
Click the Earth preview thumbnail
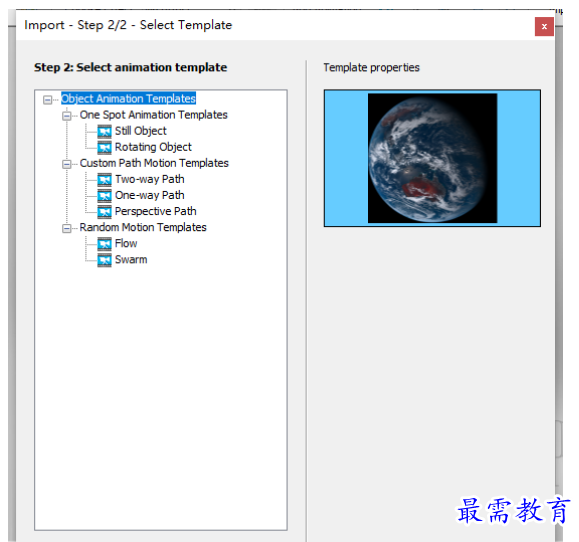pyautogui.click(x=432, y=158)
